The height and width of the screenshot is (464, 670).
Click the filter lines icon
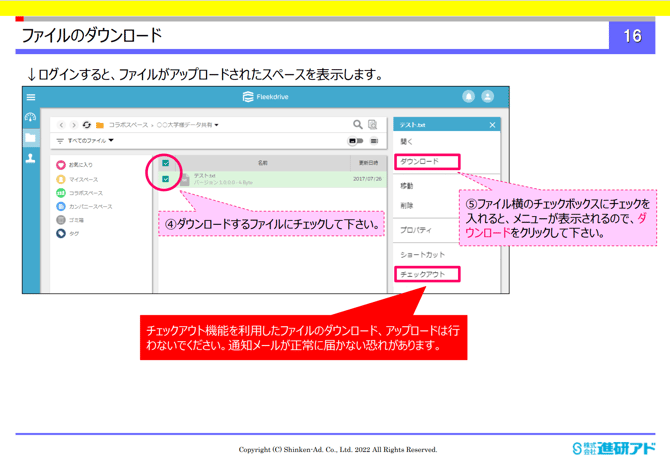tap(60, 141)
